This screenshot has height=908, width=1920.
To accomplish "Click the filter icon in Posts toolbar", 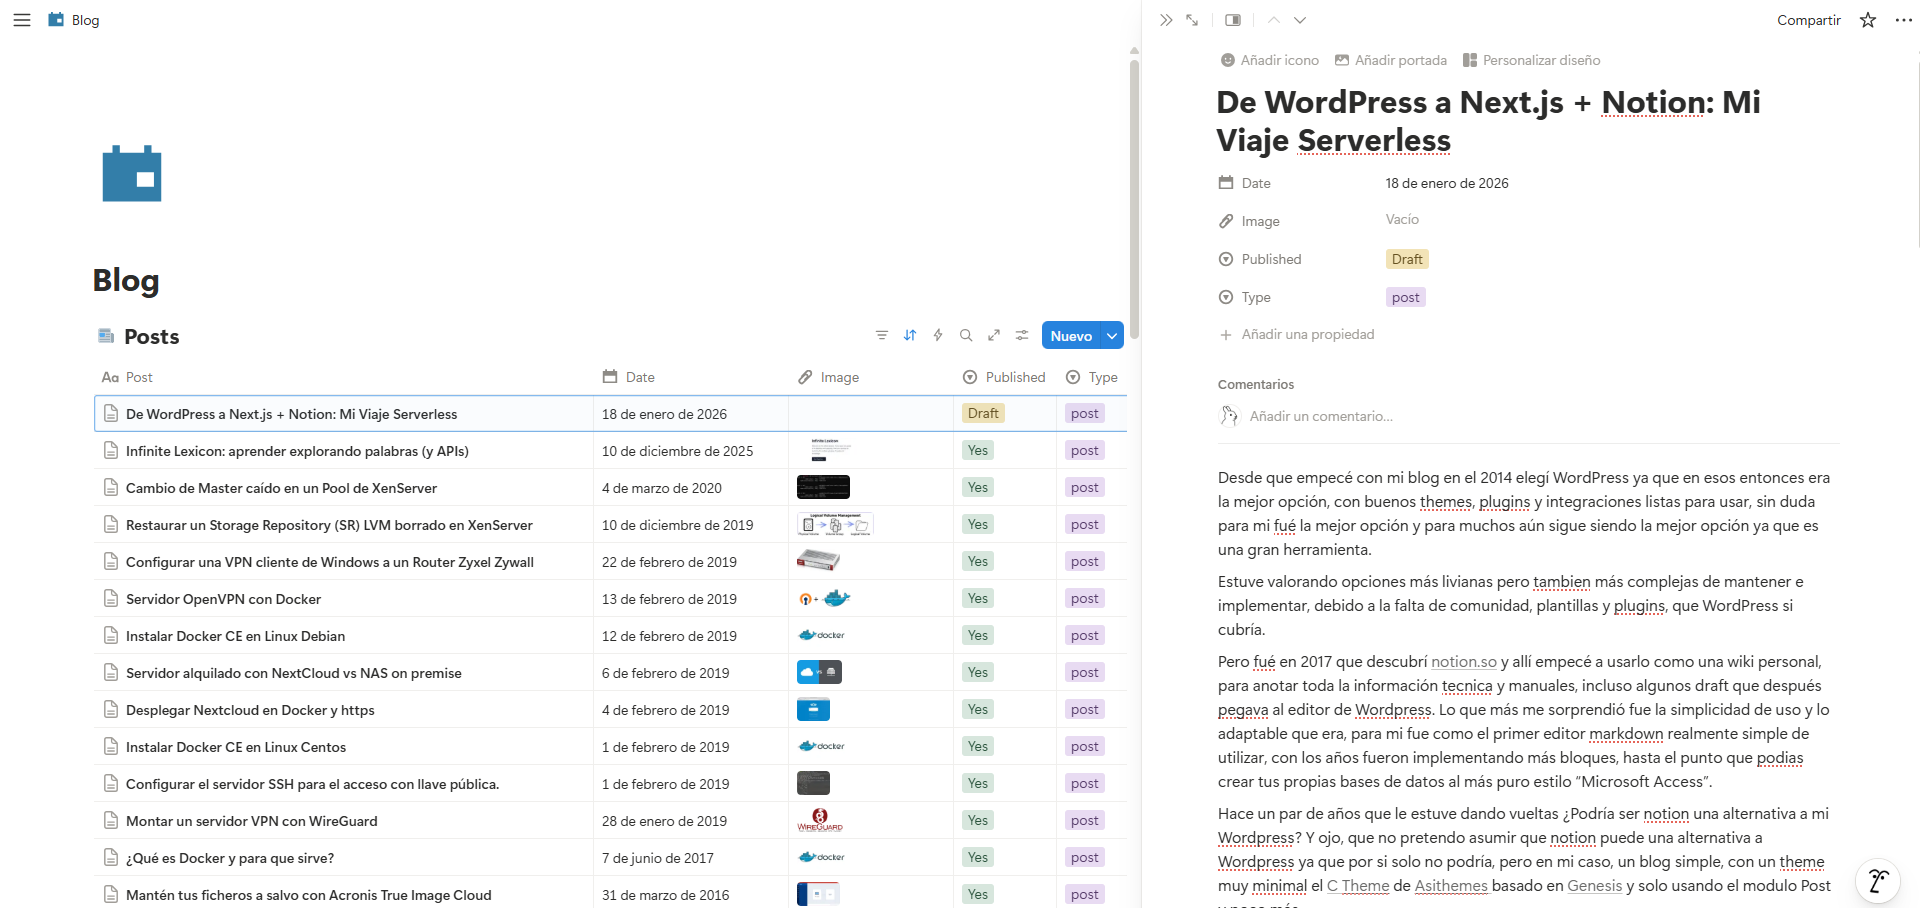I will tap(882, 336).
